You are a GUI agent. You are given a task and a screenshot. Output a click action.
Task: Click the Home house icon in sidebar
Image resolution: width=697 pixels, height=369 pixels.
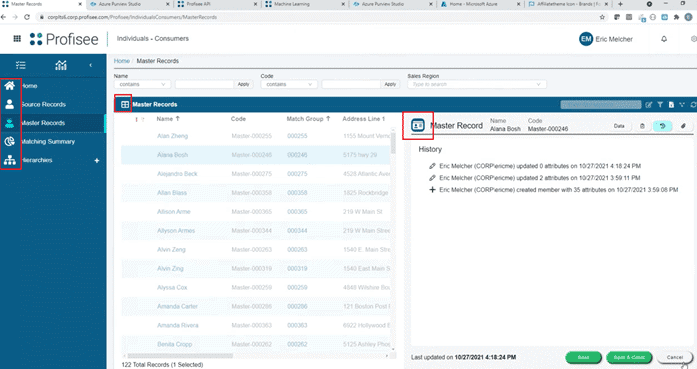[10, 85]
